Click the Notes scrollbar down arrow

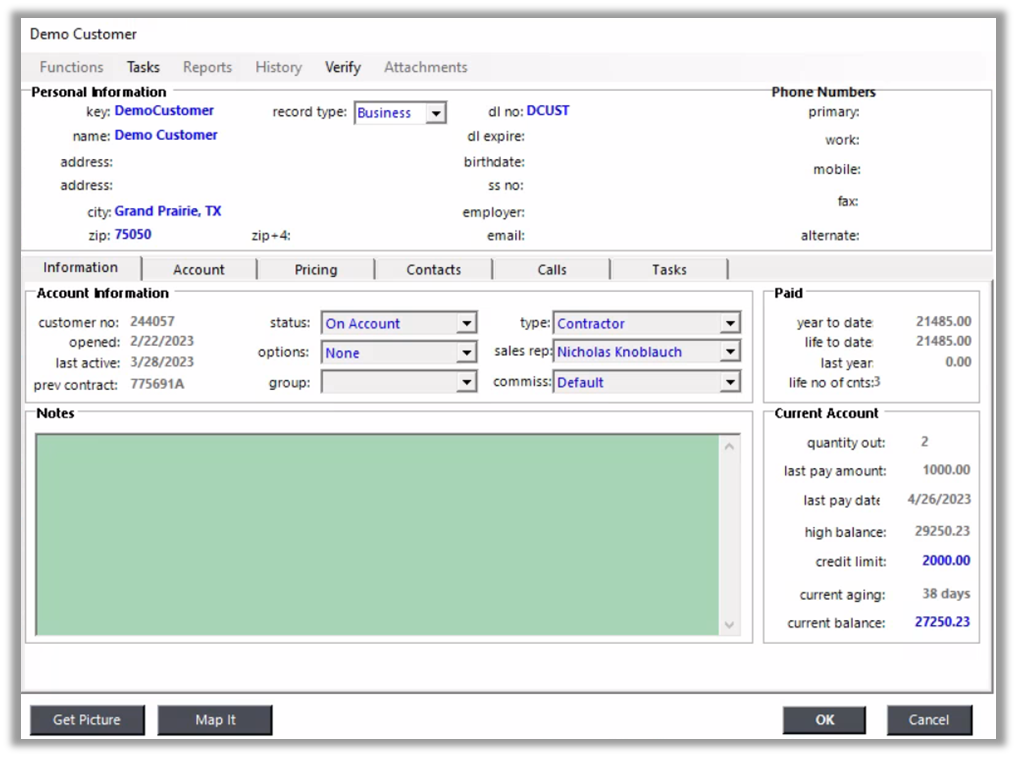coord(729,625)
